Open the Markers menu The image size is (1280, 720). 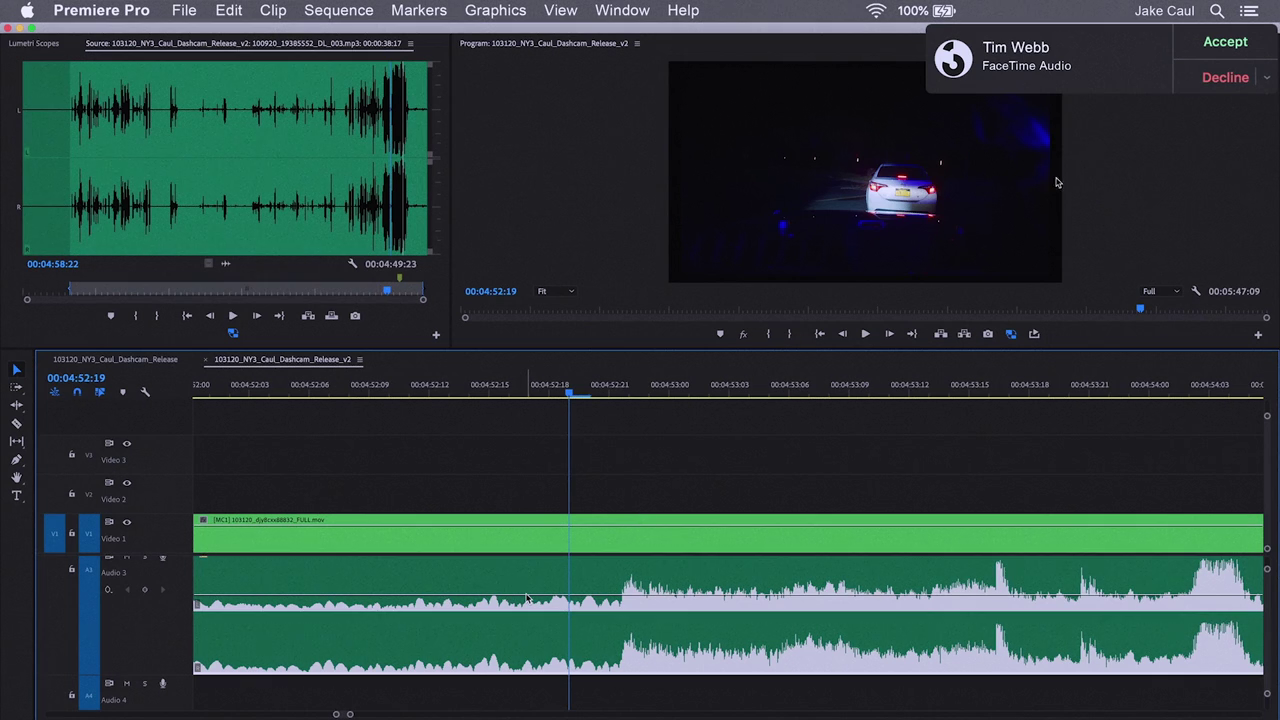419,10
